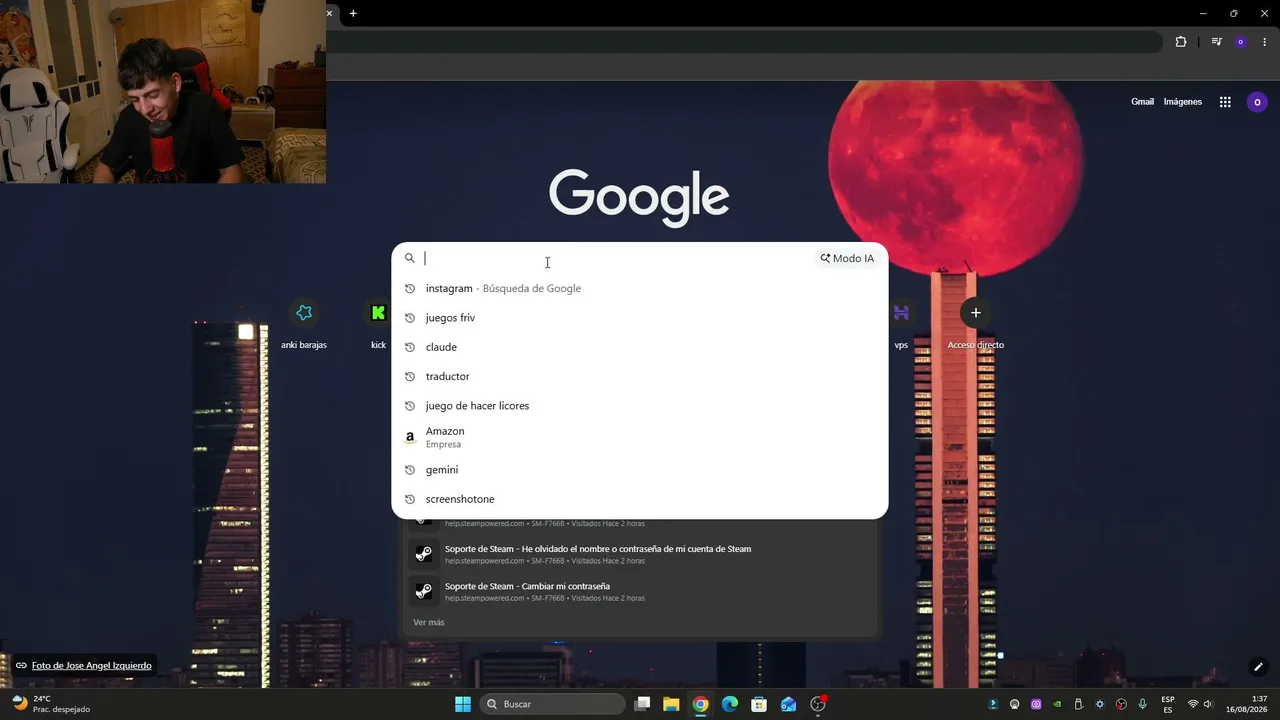Open Steam support Cambiar mi contraseña entry

[x=640, y=591]
